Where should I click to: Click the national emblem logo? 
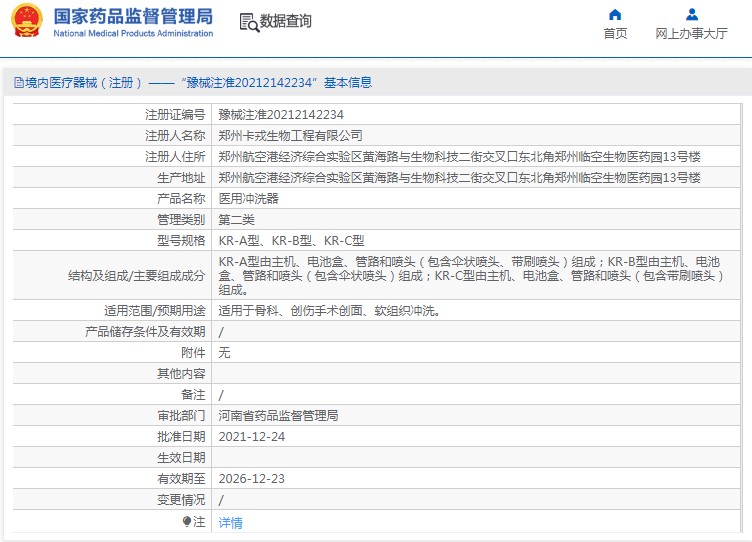pyautogui.click(x=27, y=21)
